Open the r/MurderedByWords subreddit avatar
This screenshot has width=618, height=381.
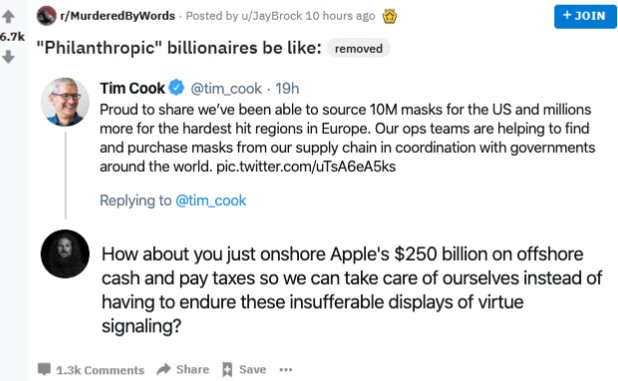tap(46, 16)
